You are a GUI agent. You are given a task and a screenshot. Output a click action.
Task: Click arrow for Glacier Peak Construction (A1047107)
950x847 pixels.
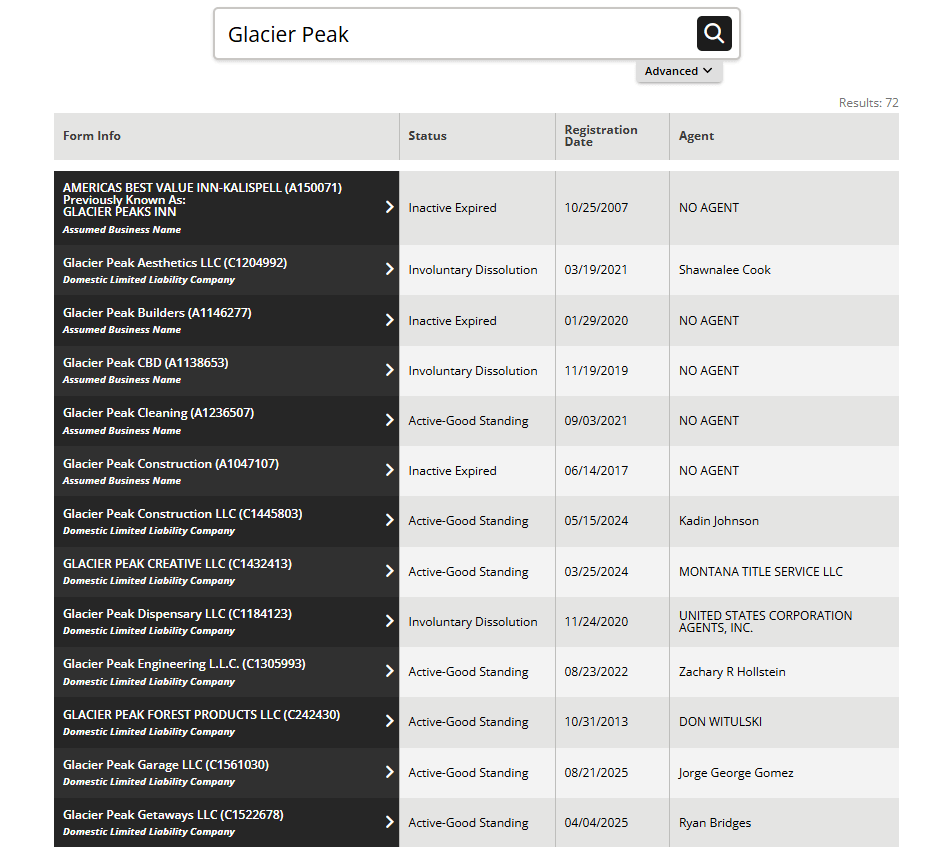(x=389, y=470)
